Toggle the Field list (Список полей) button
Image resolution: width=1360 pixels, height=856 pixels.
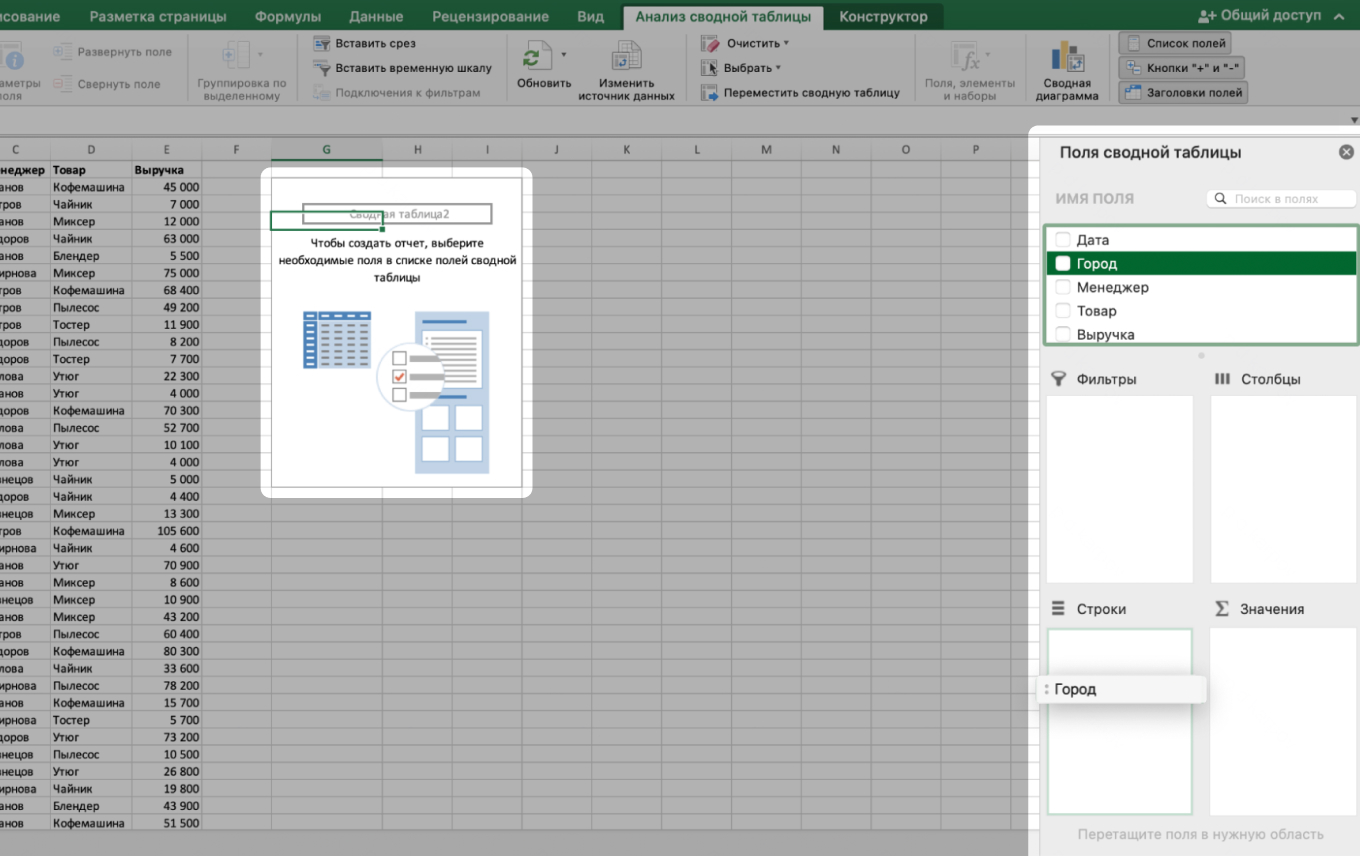point(1174,44)
